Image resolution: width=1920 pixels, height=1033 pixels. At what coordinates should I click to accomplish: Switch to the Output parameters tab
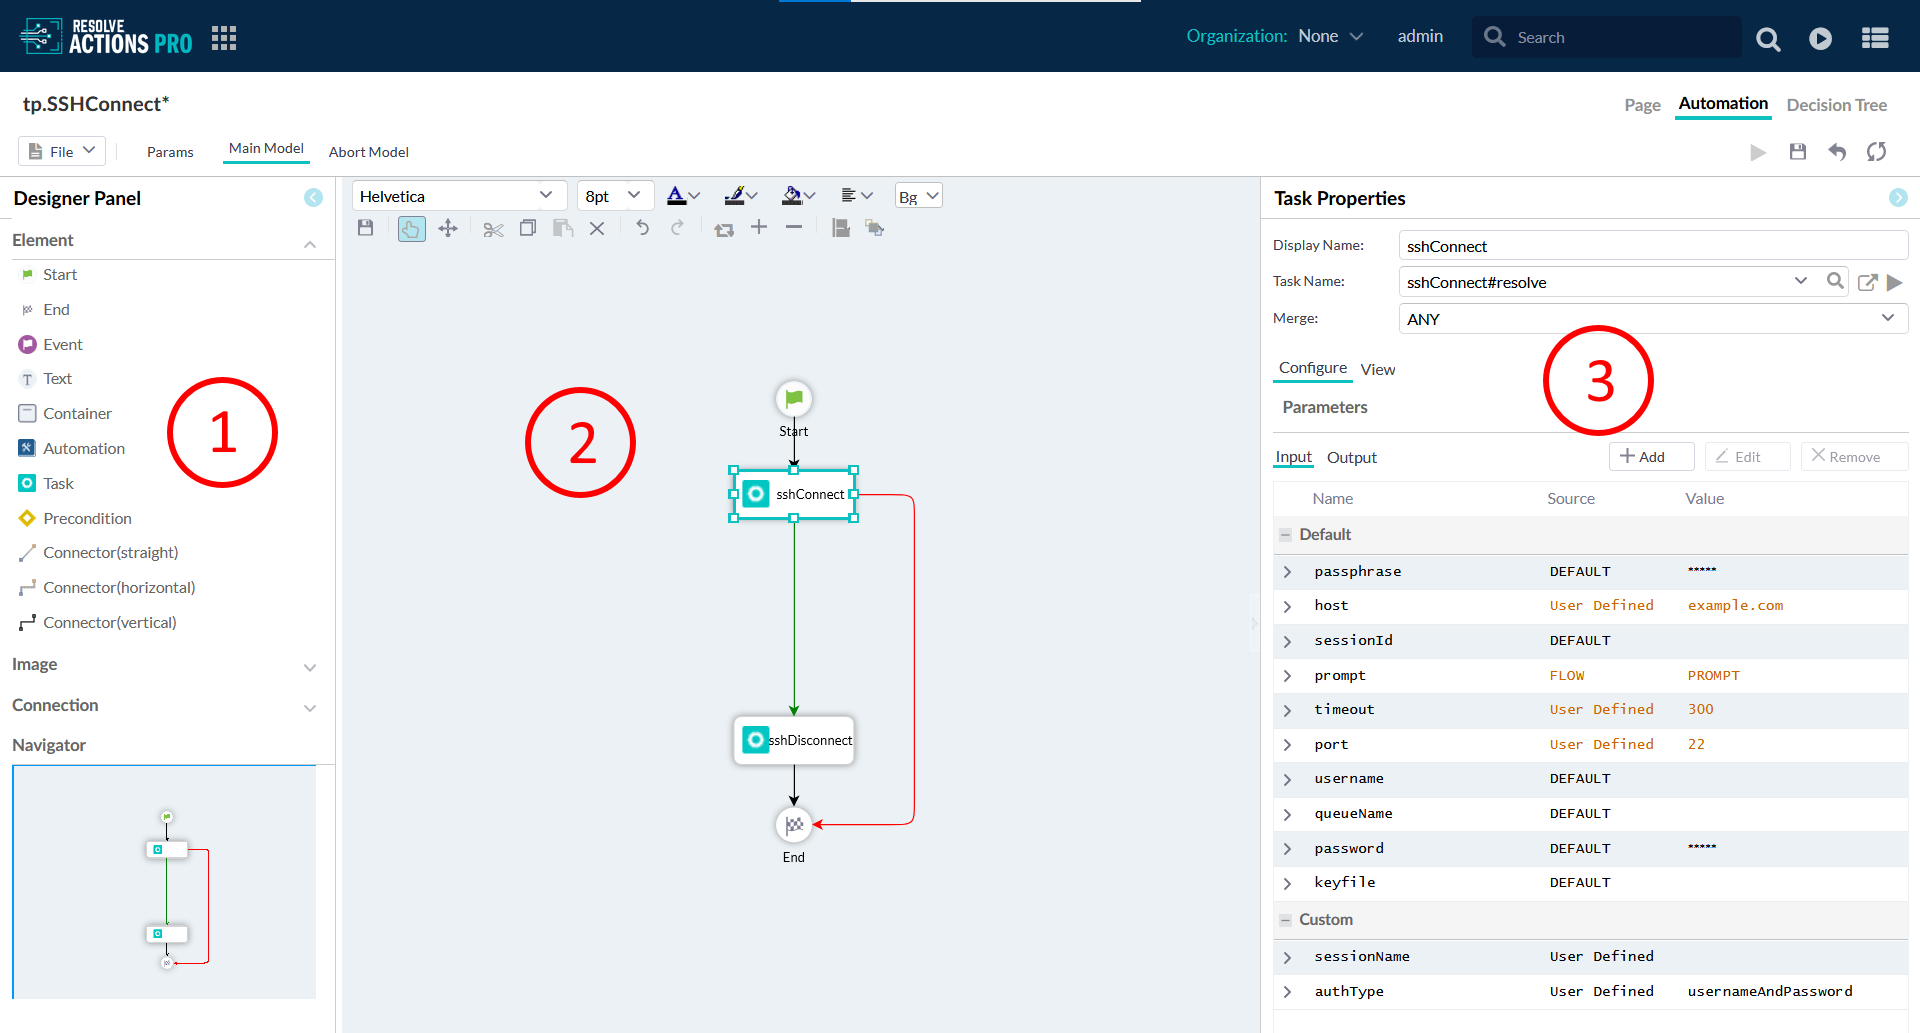[x=1351, y=458]
